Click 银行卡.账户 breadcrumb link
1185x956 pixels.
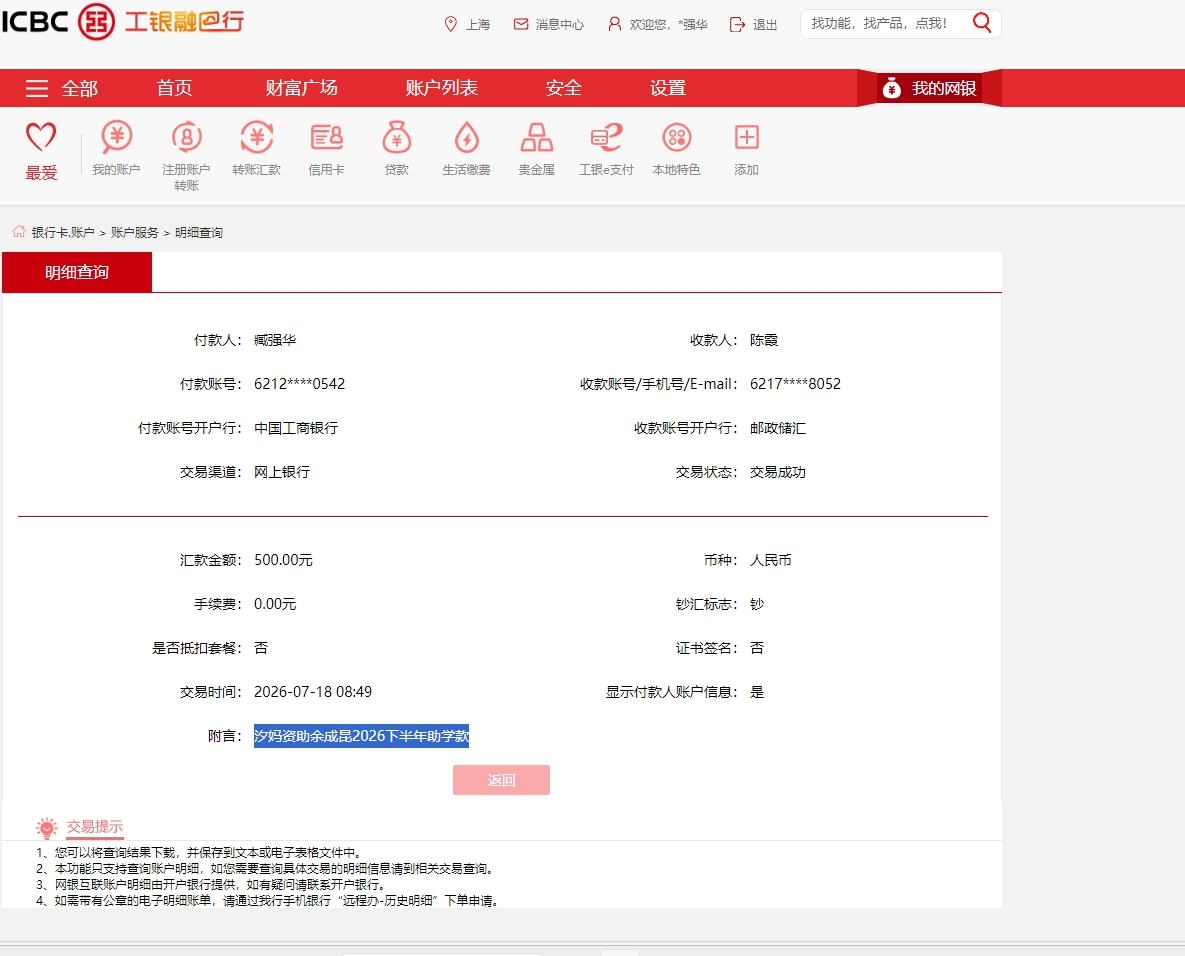click(63, 233)
